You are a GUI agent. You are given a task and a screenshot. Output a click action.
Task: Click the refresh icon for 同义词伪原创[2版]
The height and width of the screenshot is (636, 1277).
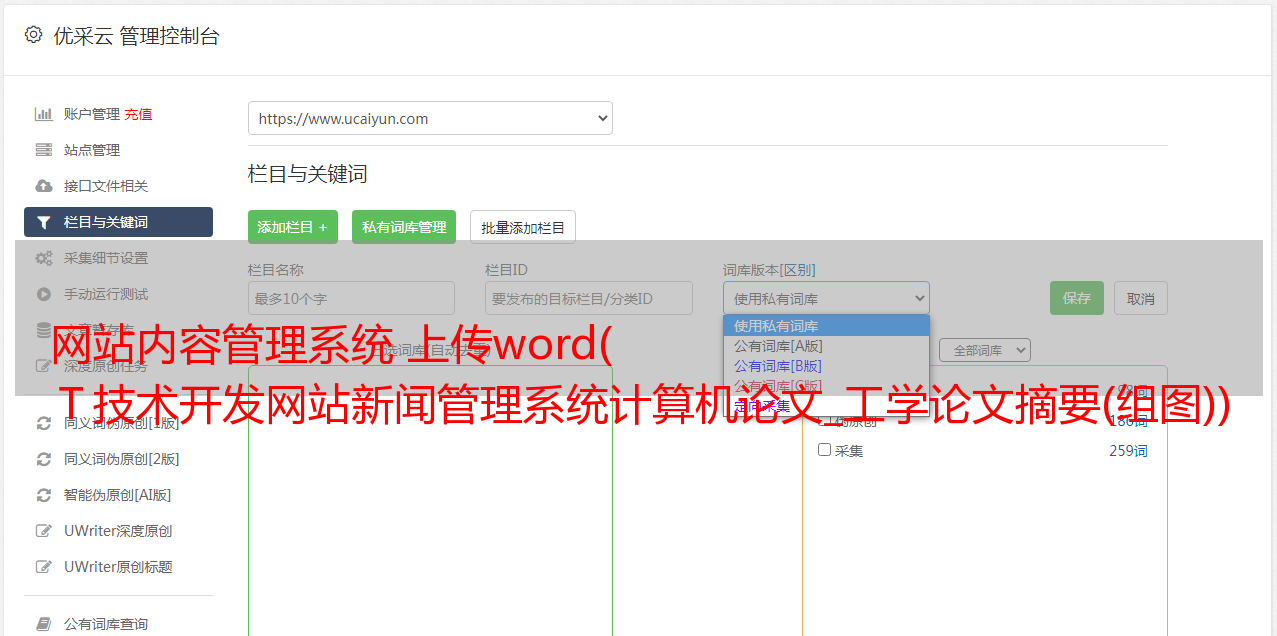point(44,459)
